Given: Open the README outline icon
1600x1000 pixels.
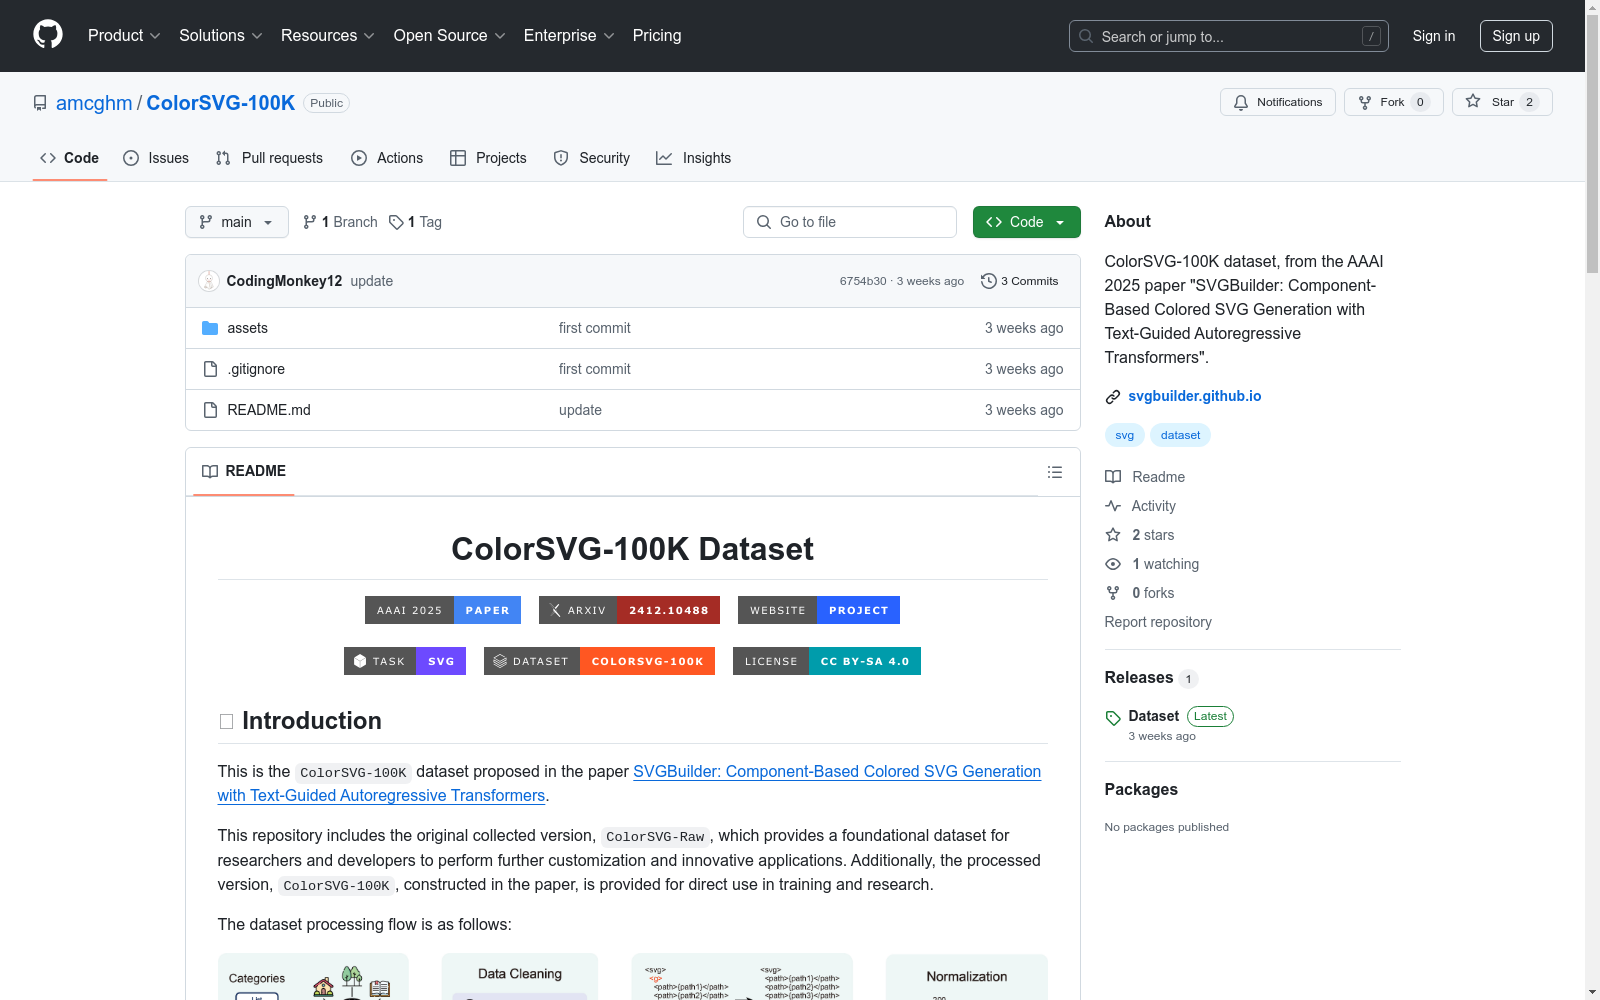Looking at the screenshot, I should (x=1055, y=472).
